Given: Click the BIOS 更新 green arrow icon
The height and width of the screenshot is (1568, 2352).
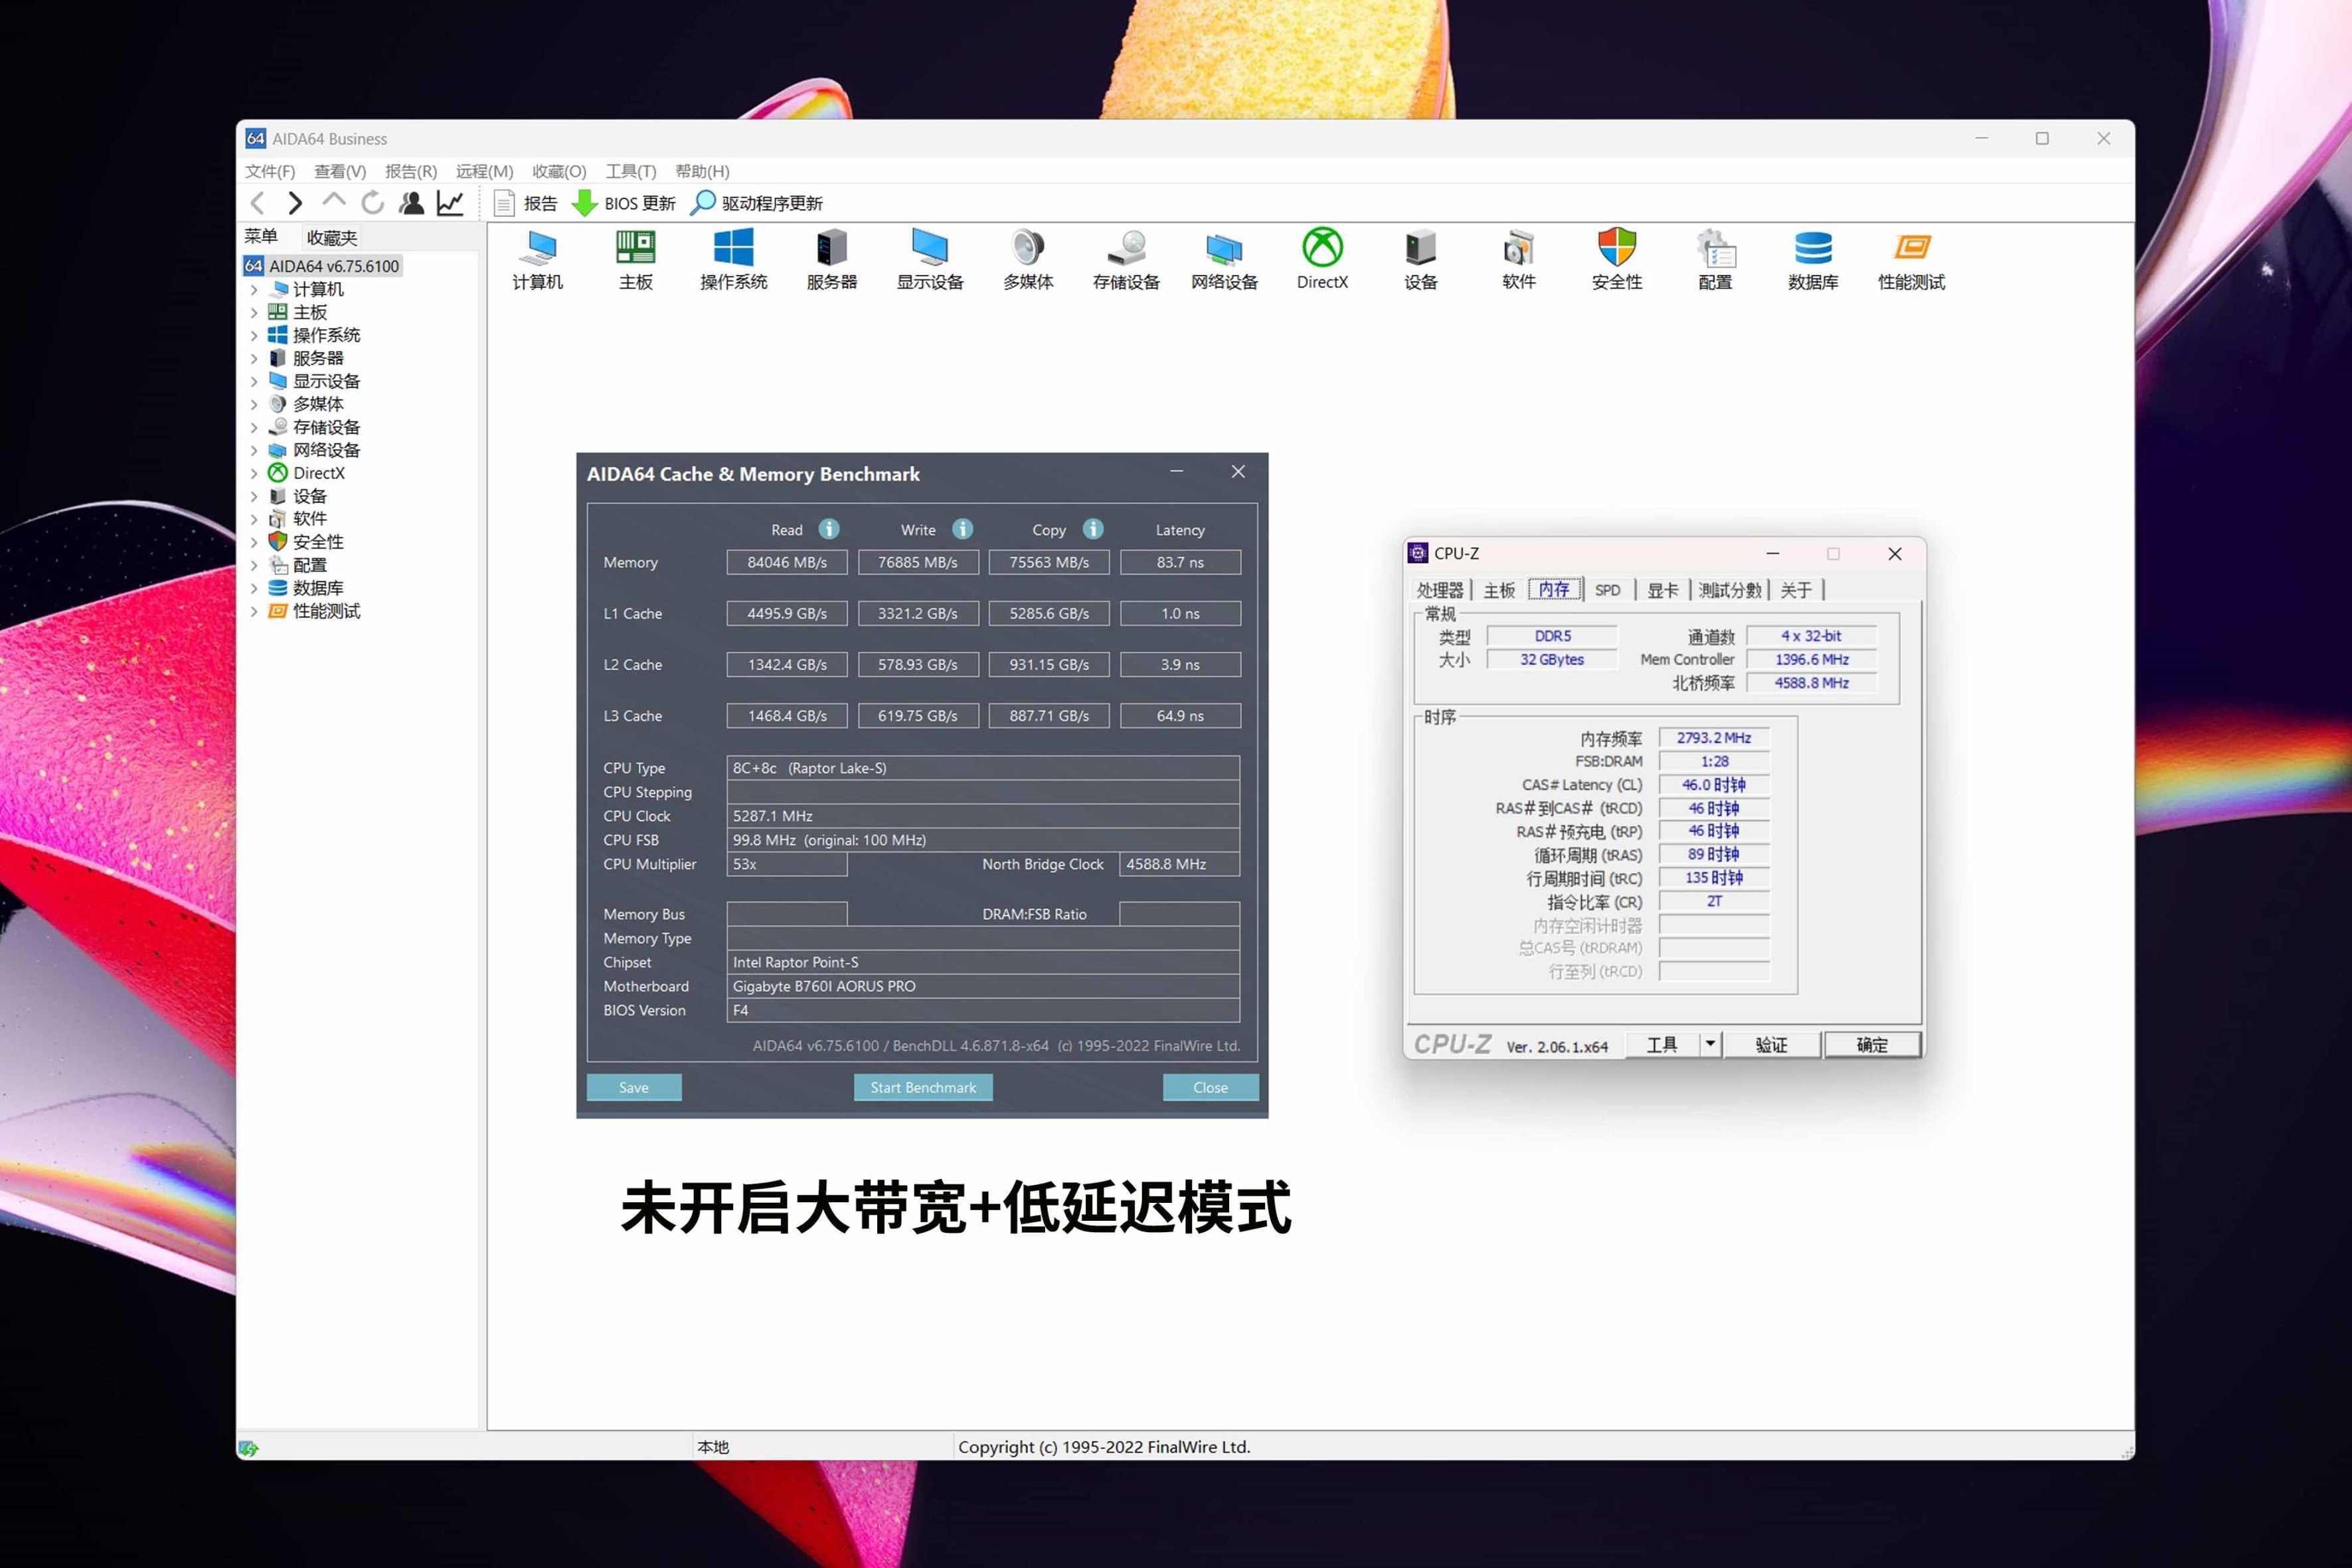Looking at the screenshot, I should pos(584,203).
